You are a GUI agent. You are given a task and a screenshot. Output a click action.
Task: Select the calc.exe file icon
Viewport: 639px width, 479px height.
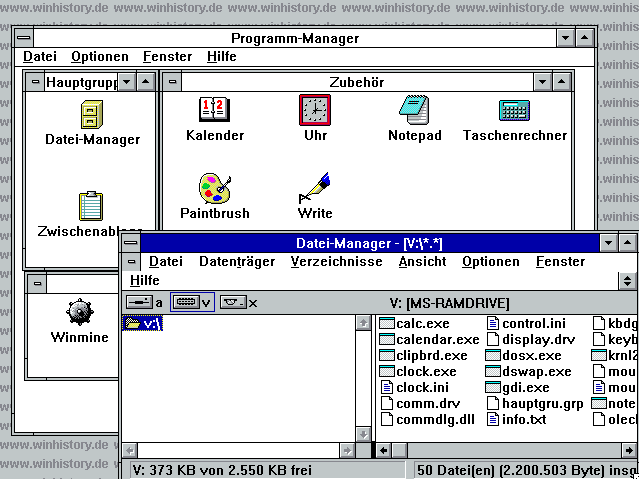tap(387, 324)
